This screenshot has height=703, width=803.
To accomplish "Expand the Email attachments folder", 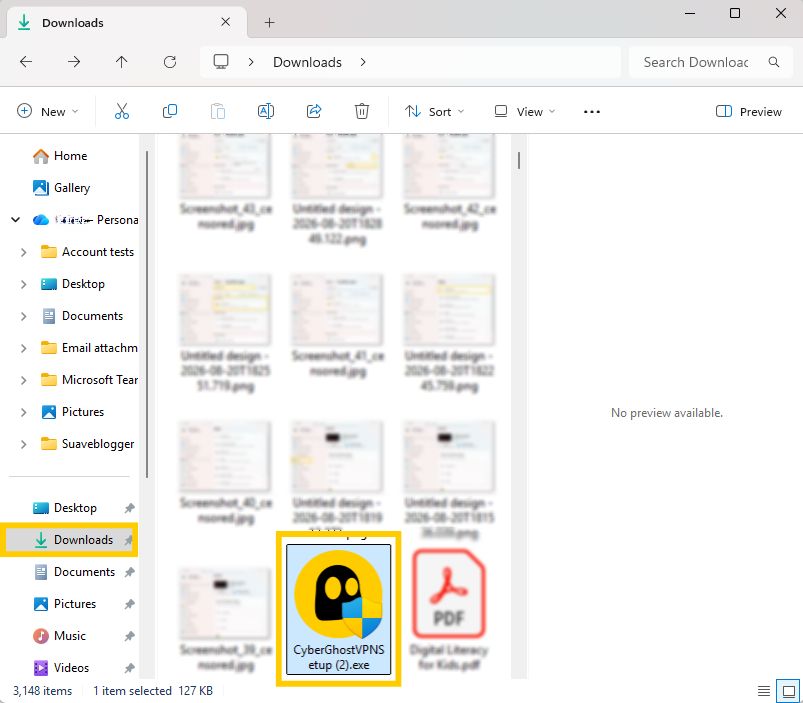I will pyautogui.click(x=24, y=348).
